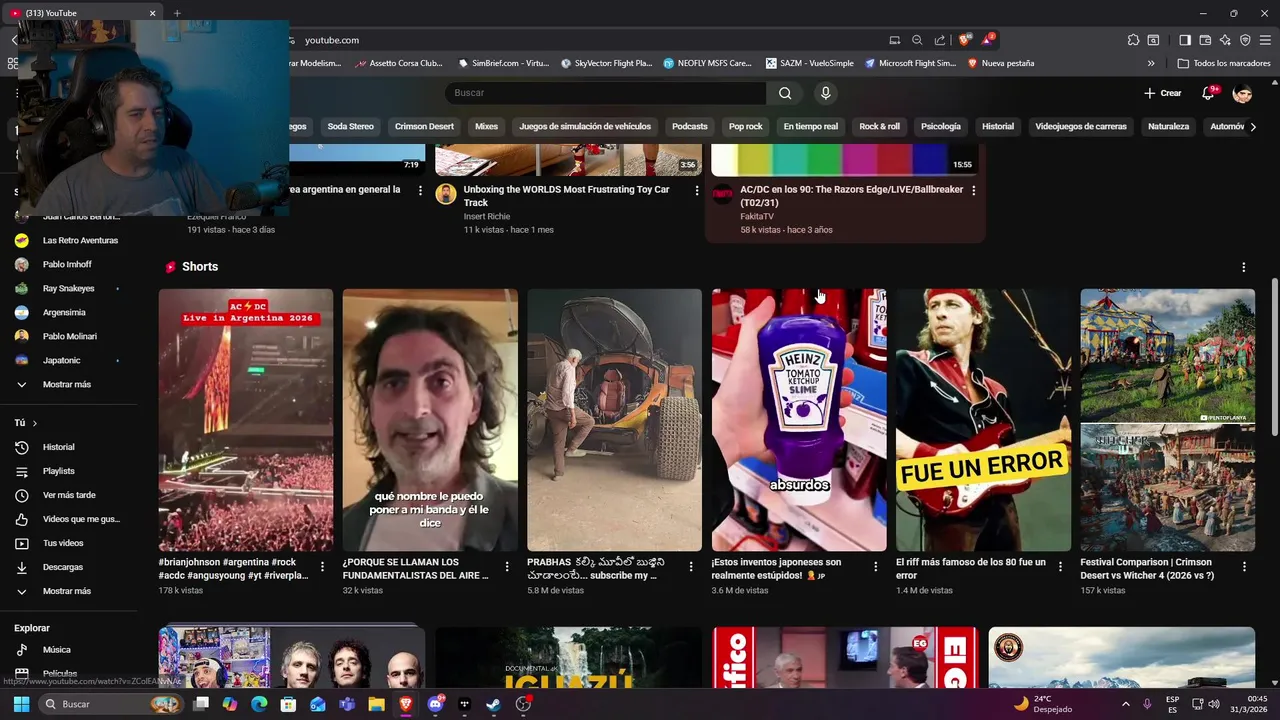Select the Mixes filter chip
Screen dimensions: 1280x720
pos(486,127)
